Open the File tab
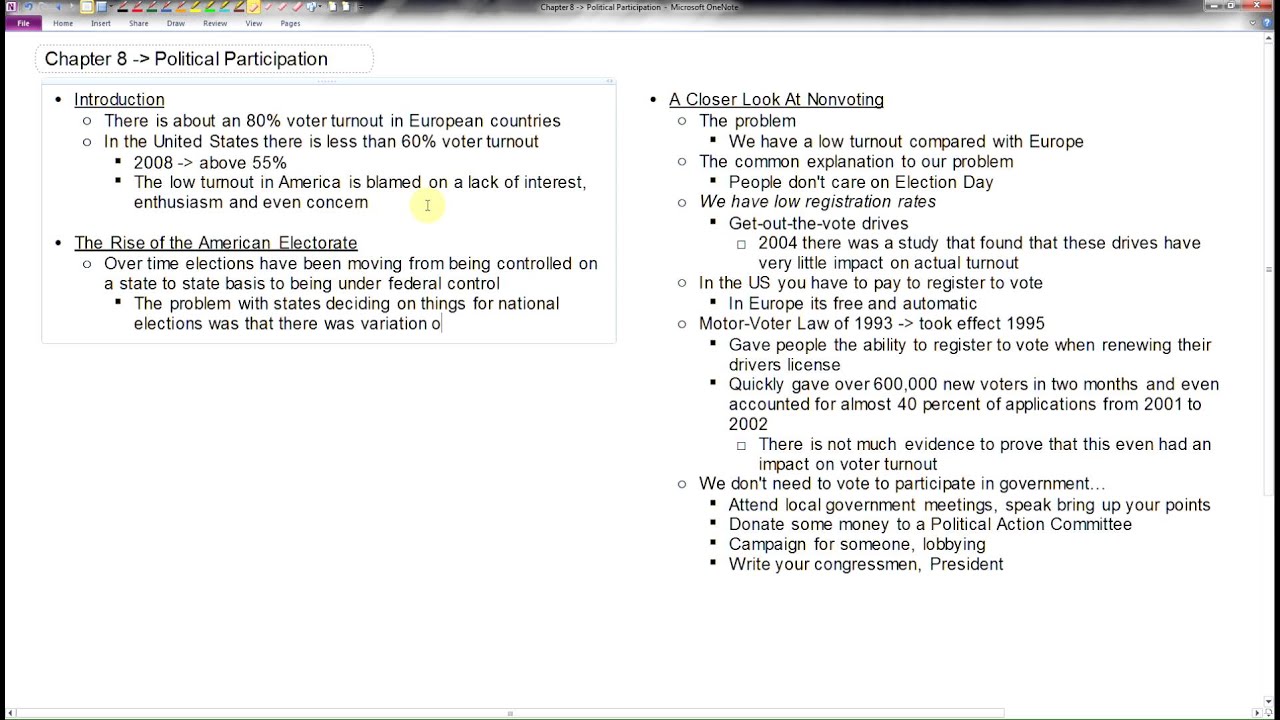Viewport: 1280px width, 720px height. (x=23, y=23)
